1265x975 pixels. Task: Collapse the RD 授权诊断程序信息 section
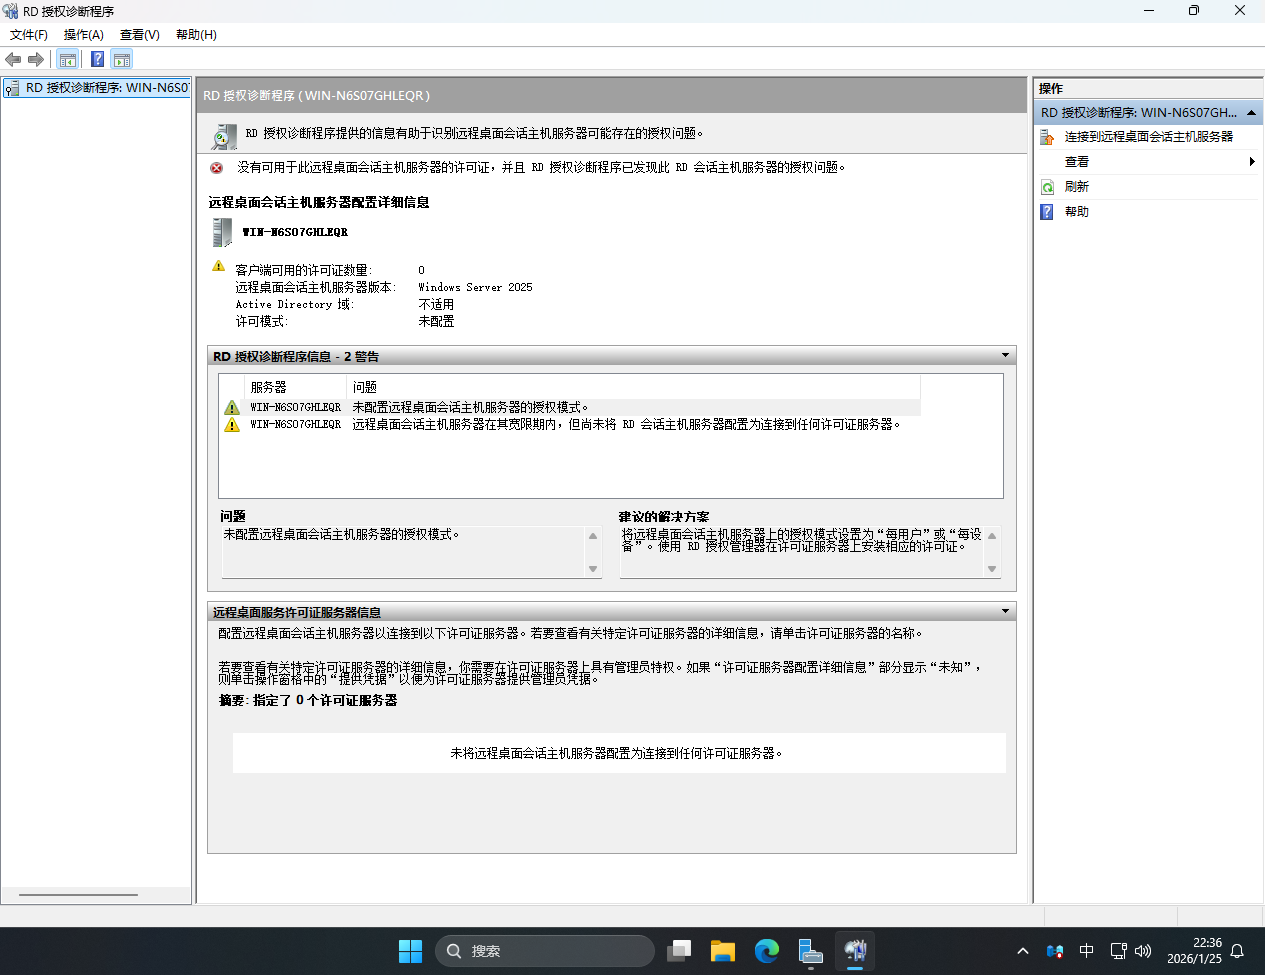click(x=1005, y=356)
